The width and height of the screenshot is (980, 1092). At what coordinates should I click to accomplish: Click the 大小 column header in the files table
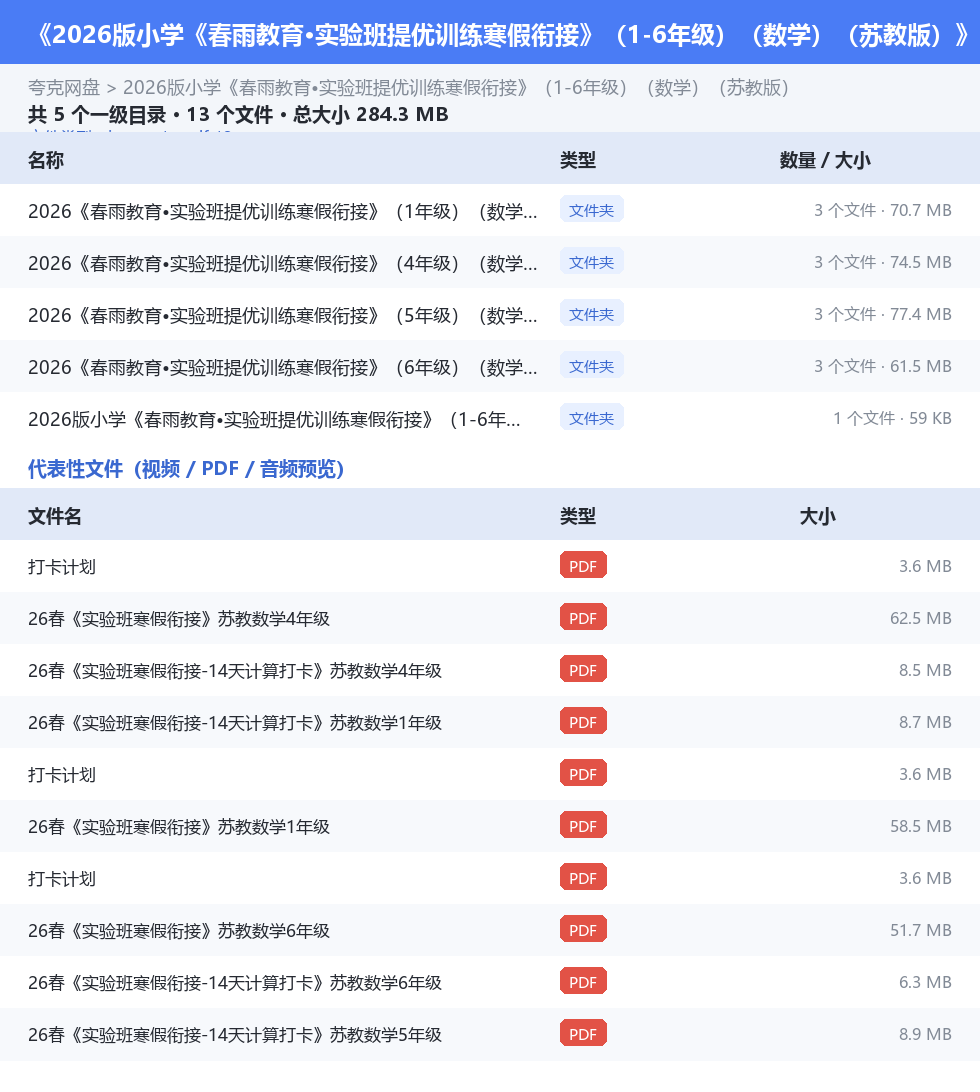(818, 516)
